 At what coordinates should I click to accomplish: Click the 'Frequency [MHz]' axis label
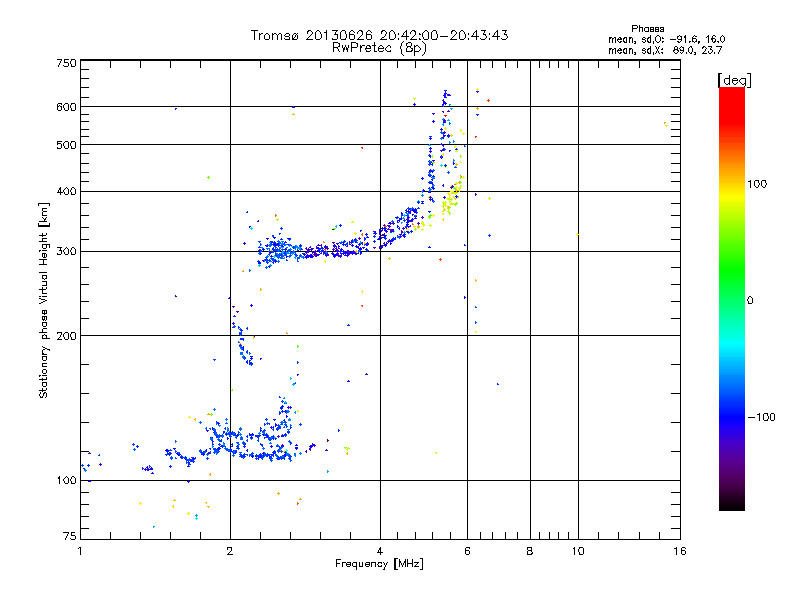pos(379,564)
